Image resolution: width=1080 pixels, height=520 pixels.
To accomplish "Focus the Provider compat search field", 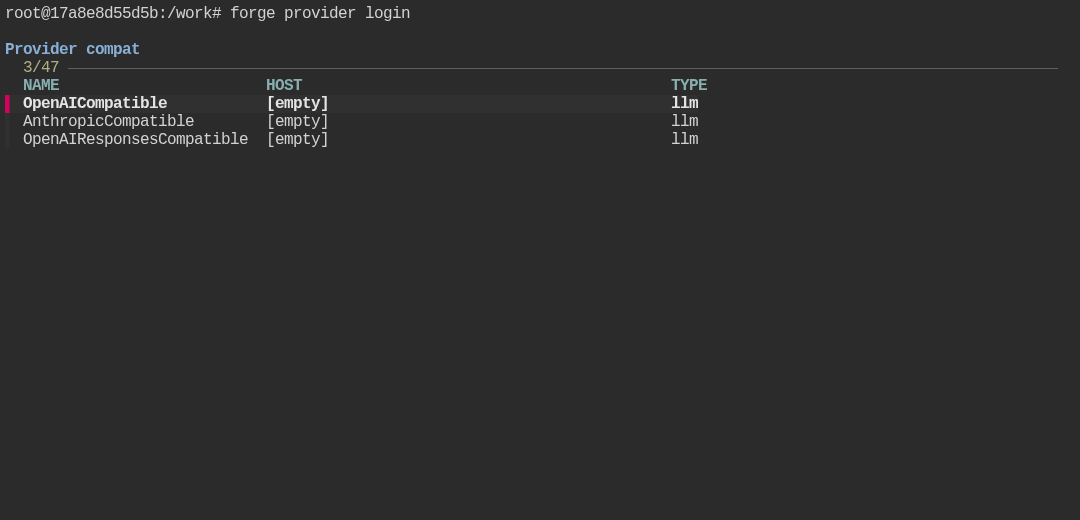I will click(72, 50).
